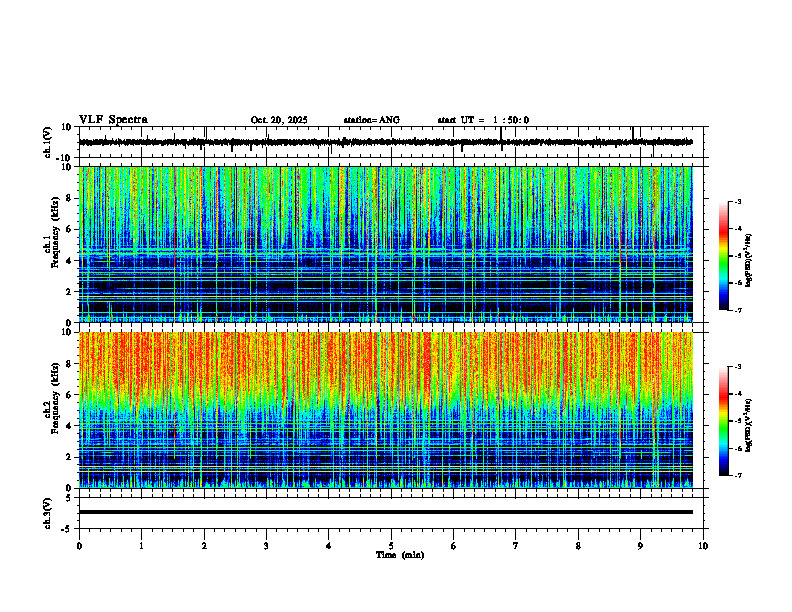This screenshot has width=792, height=612.
Task: Click the ch.1 spectrogram plot
Action: [385, 244]
